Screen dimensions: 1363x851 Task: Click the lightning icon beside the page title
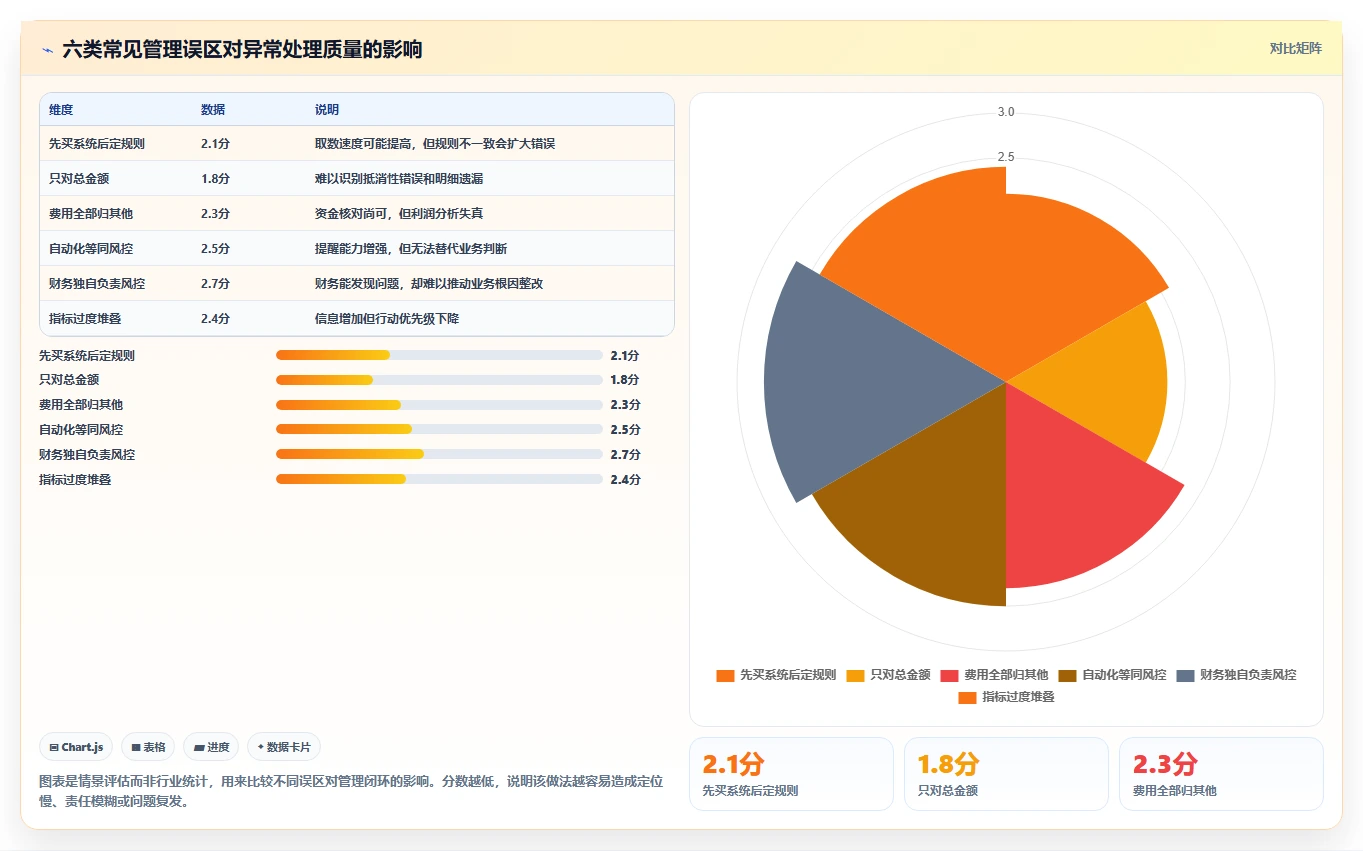click(x=47, y=49)
